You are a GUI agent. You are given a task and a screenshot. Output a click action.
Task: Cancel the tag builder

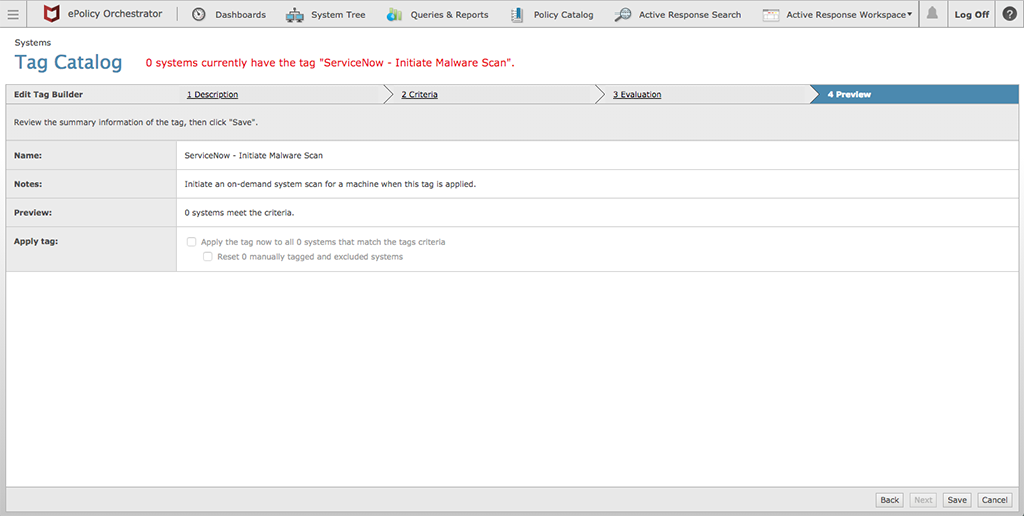(995, 500)
